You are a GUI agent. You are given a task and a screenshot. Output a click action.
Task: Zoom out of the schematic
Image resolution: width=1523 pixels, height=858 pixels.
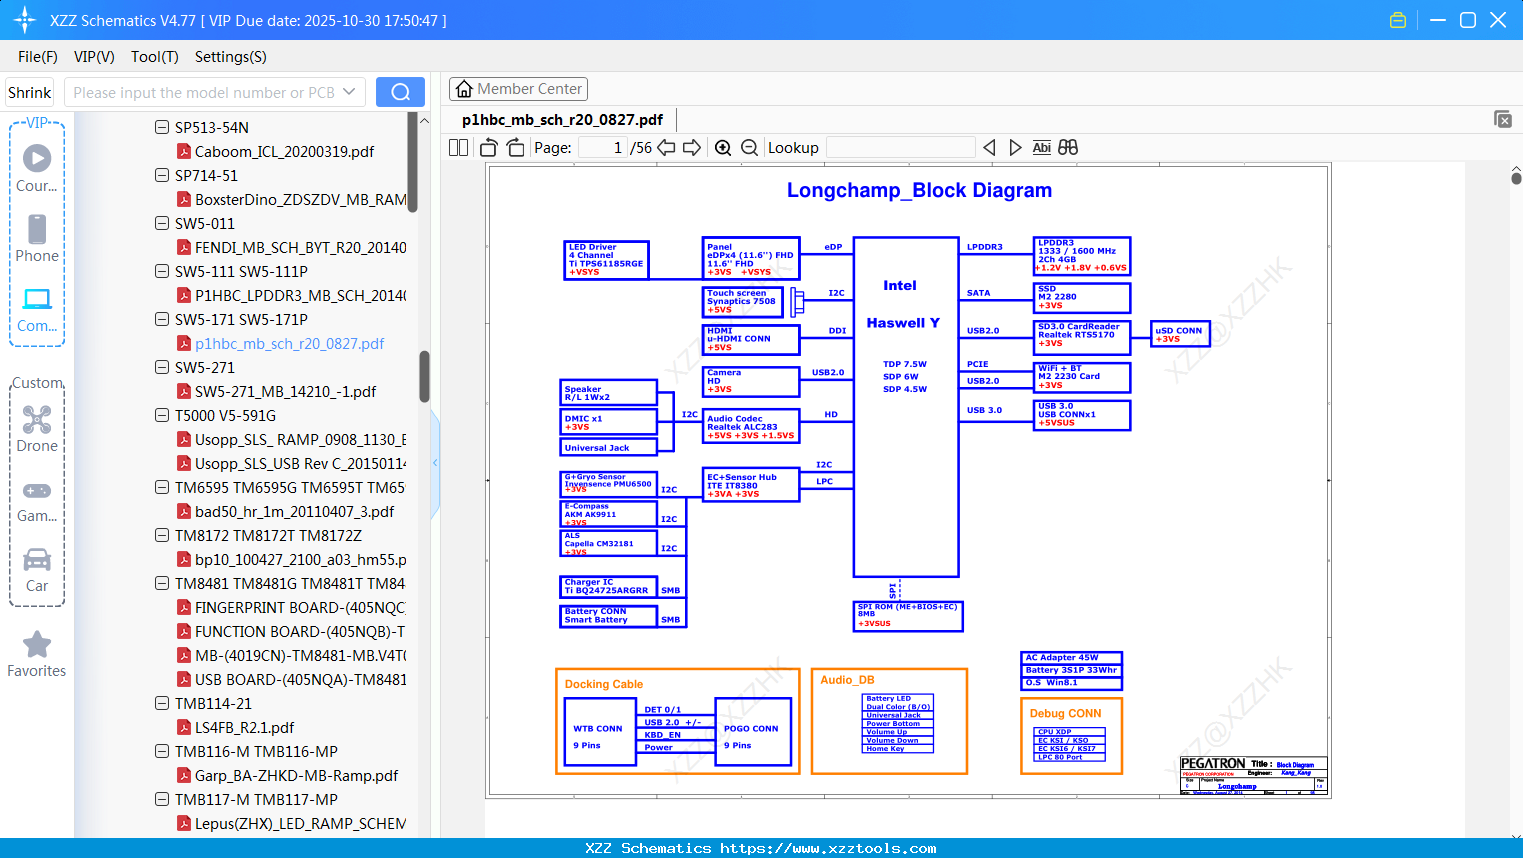(x=749, y=147)
